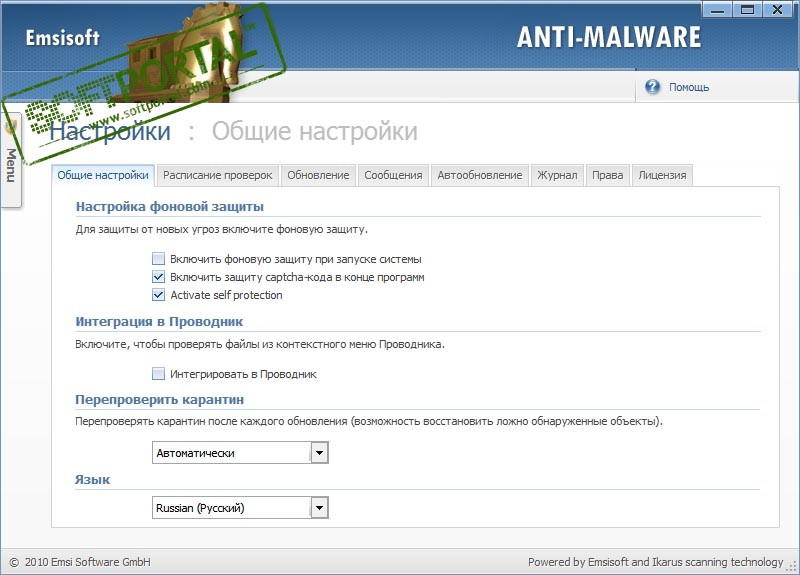Uncheck the captcha-code protection checkbox
Screen dimensions: 800x575
click(x=159, y=277)
